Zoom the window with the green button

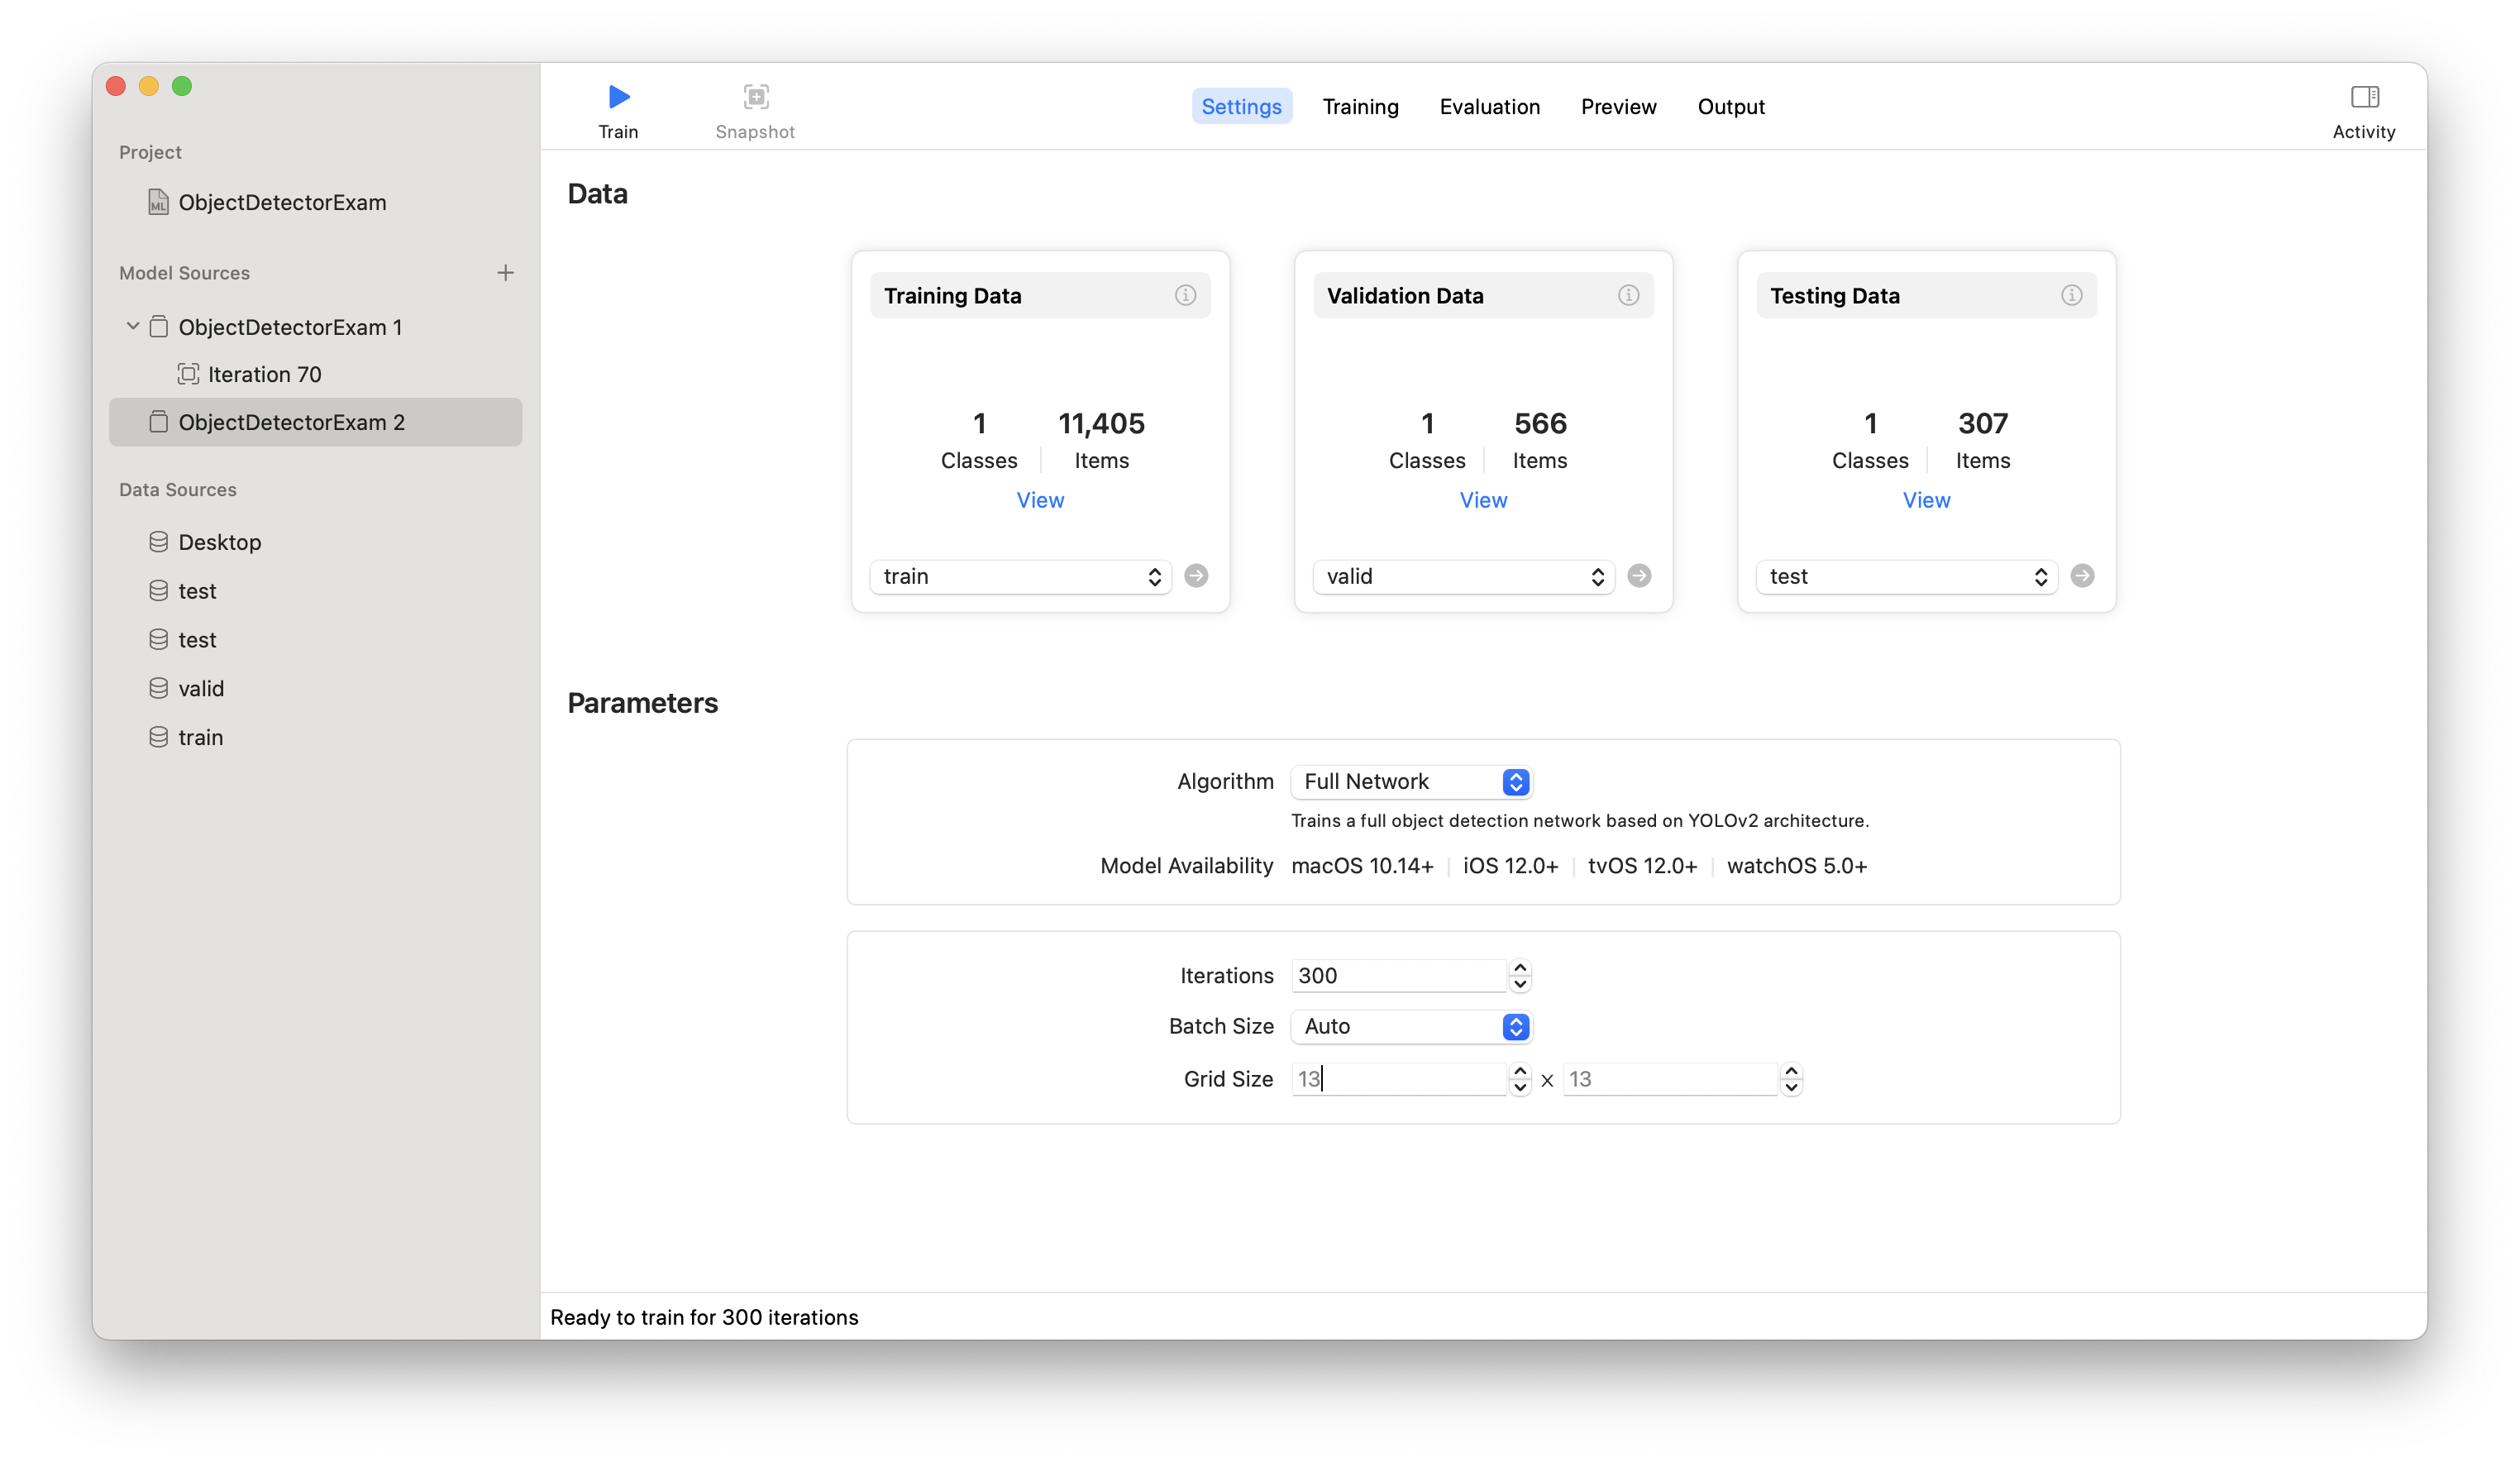click(x=182, y=86)
